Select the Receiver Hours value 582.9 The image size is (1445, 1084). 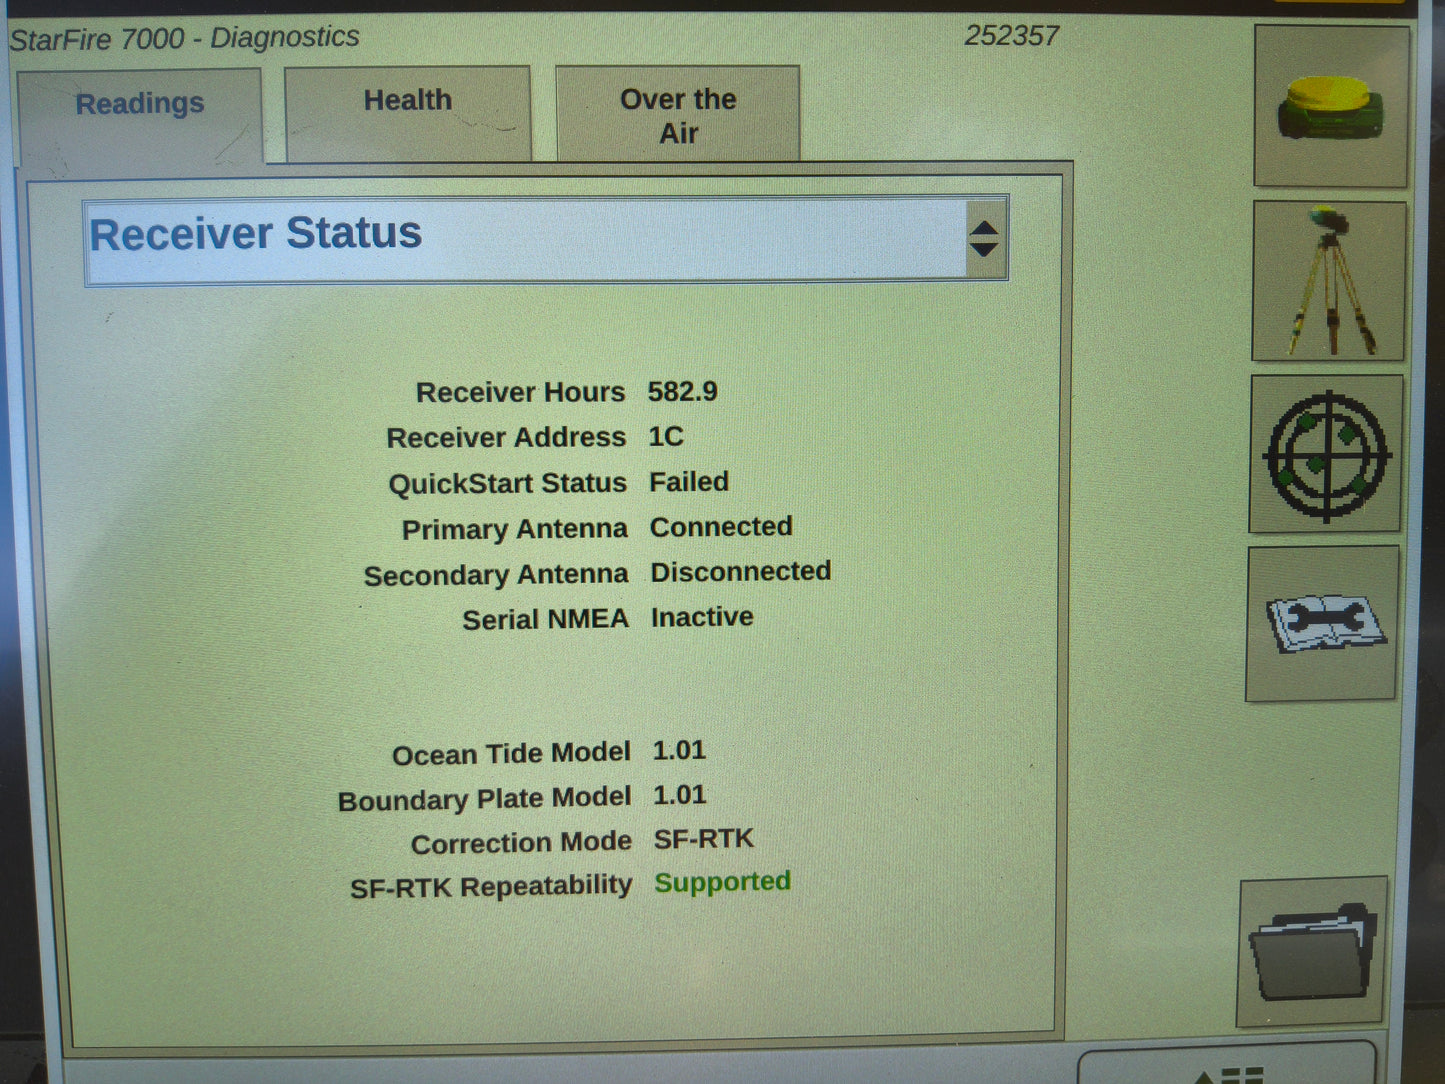(682, 391)
